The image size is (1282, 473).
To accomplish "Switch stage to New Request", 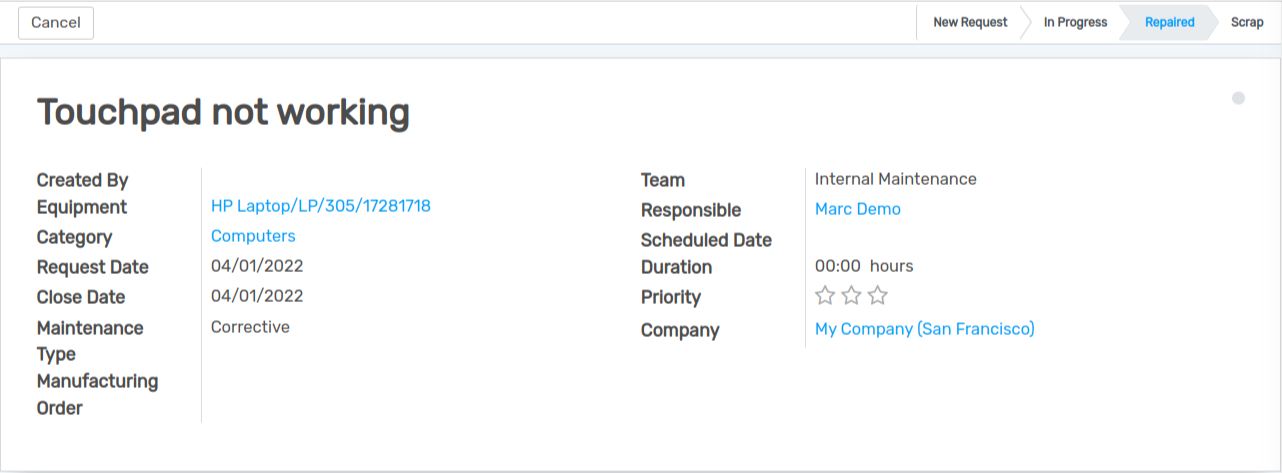I will (x=969, y=22).
